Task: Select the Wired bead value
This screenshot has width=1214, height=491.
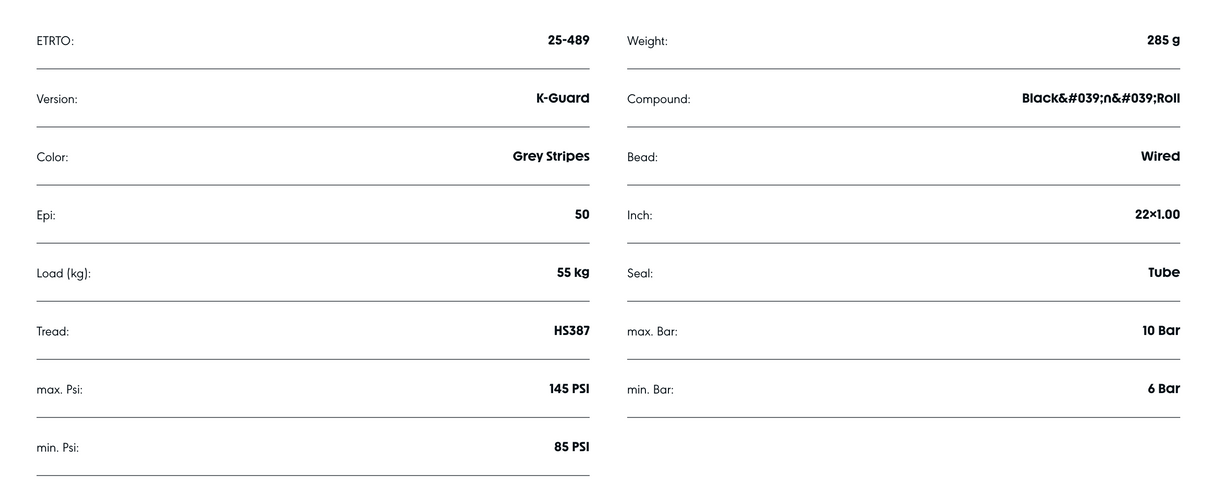Action: point(1161,157)
